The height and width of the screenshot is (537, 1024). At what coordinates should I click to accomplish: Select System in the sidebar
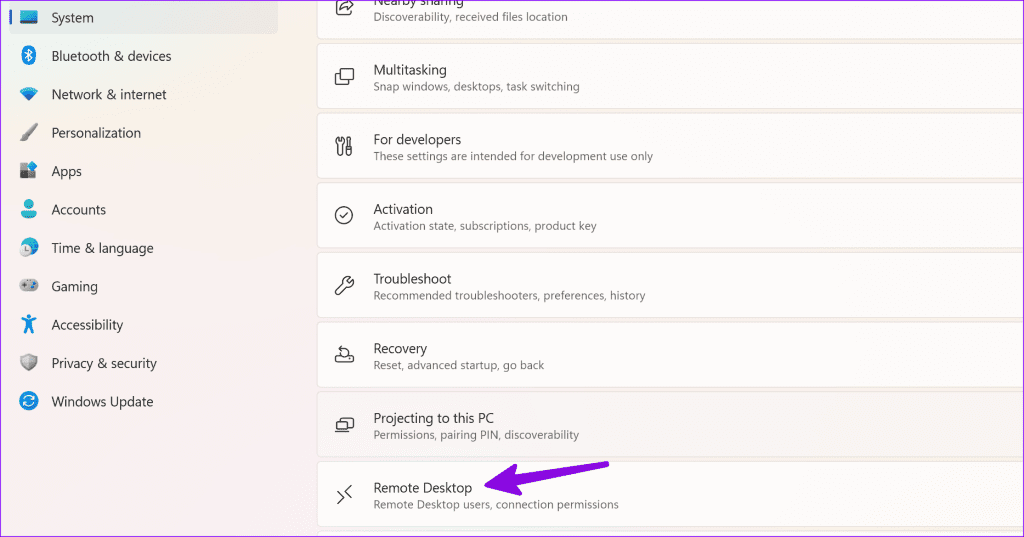tap(72, 18)
